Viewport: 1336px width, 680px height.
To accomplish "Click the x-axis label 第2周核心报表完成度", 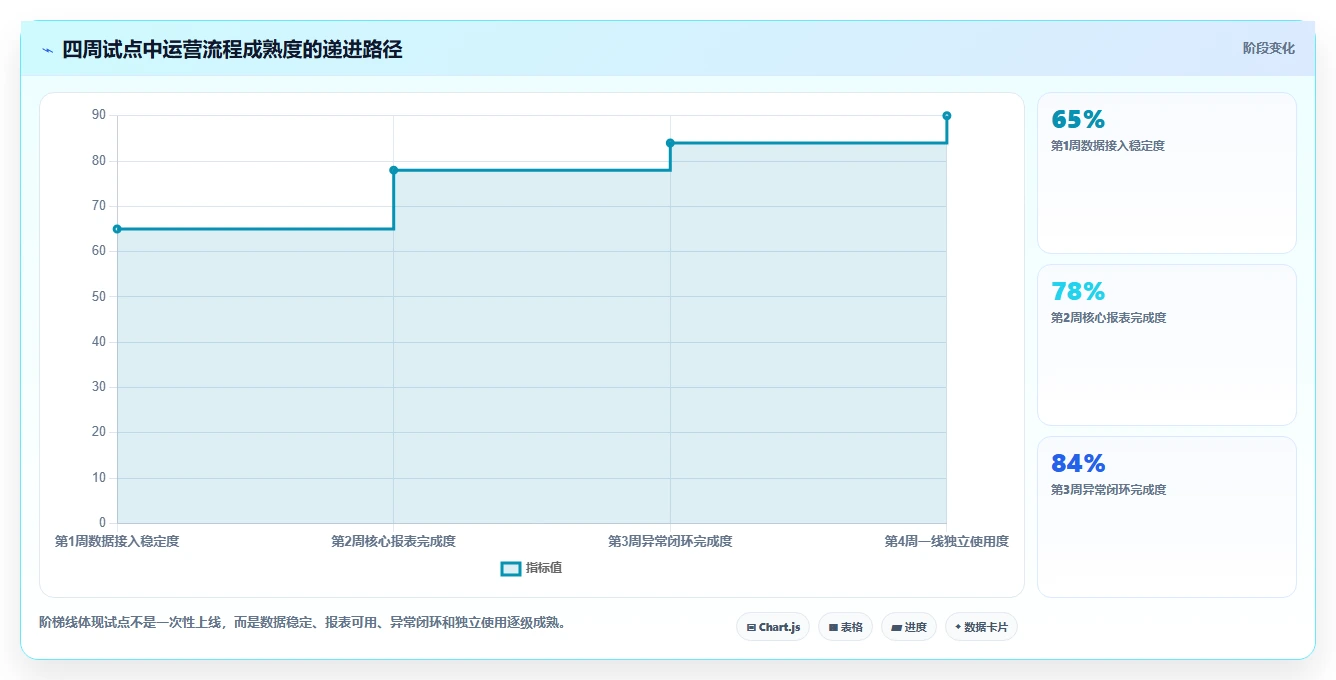I will (394, 541).
